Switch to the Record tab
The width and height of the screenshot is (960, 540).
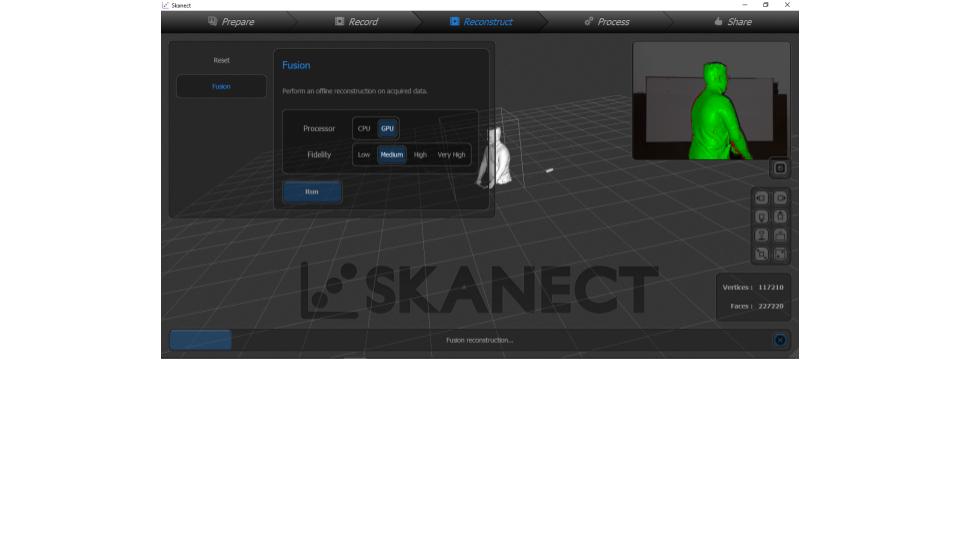pos(356,22)
